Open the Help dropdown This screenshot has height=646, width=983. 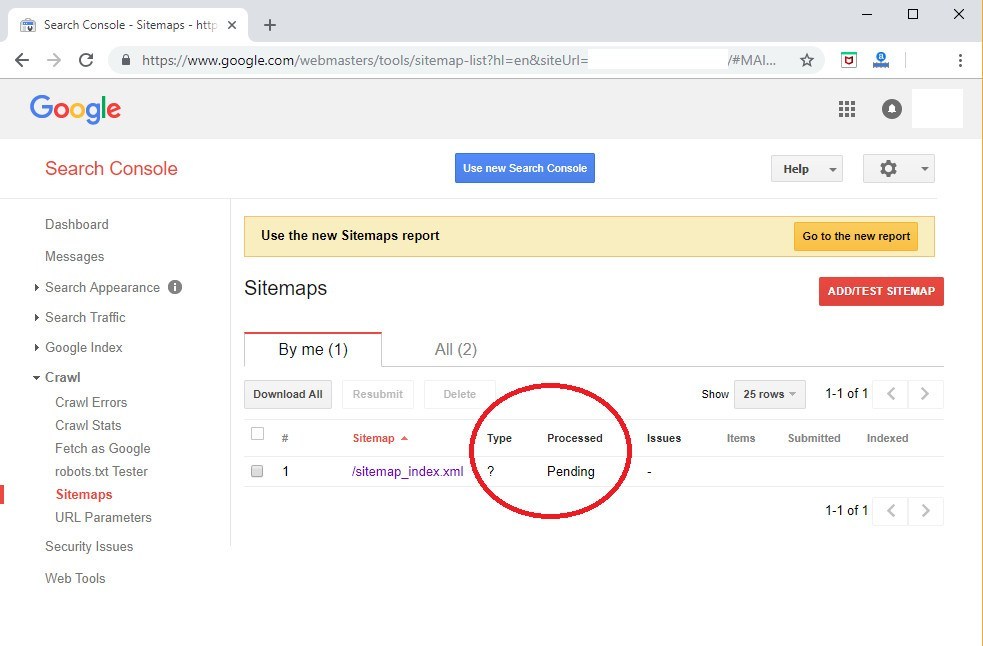(806, 169)
